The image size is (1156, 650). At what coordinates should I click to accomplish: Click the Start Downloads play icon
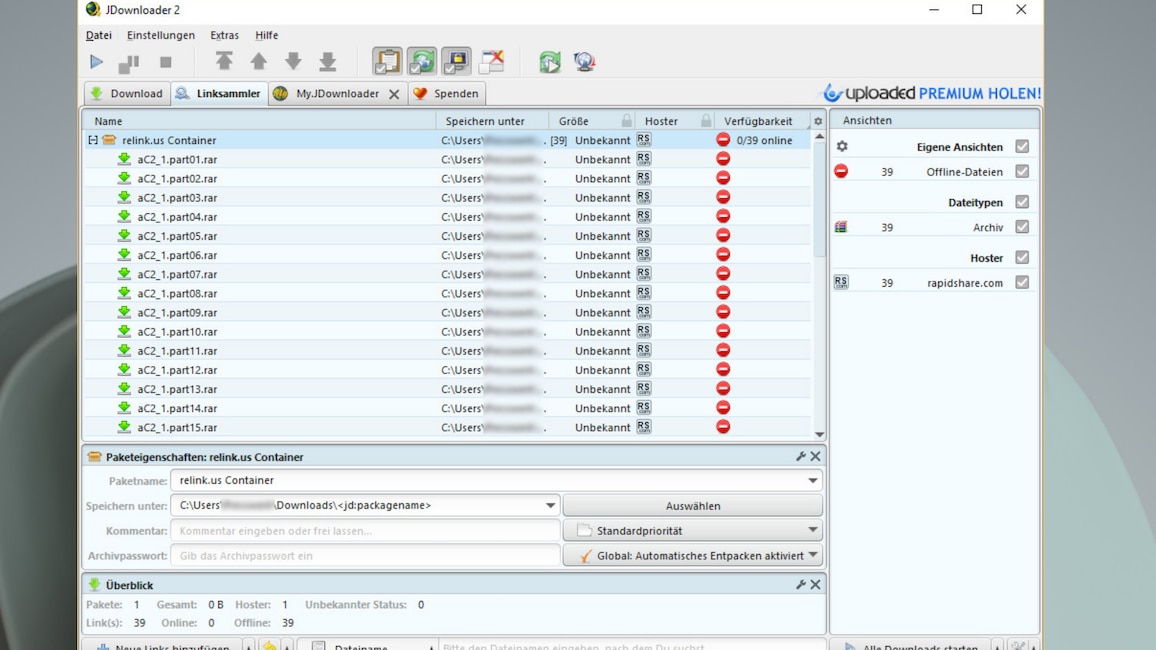click(96, 62)
